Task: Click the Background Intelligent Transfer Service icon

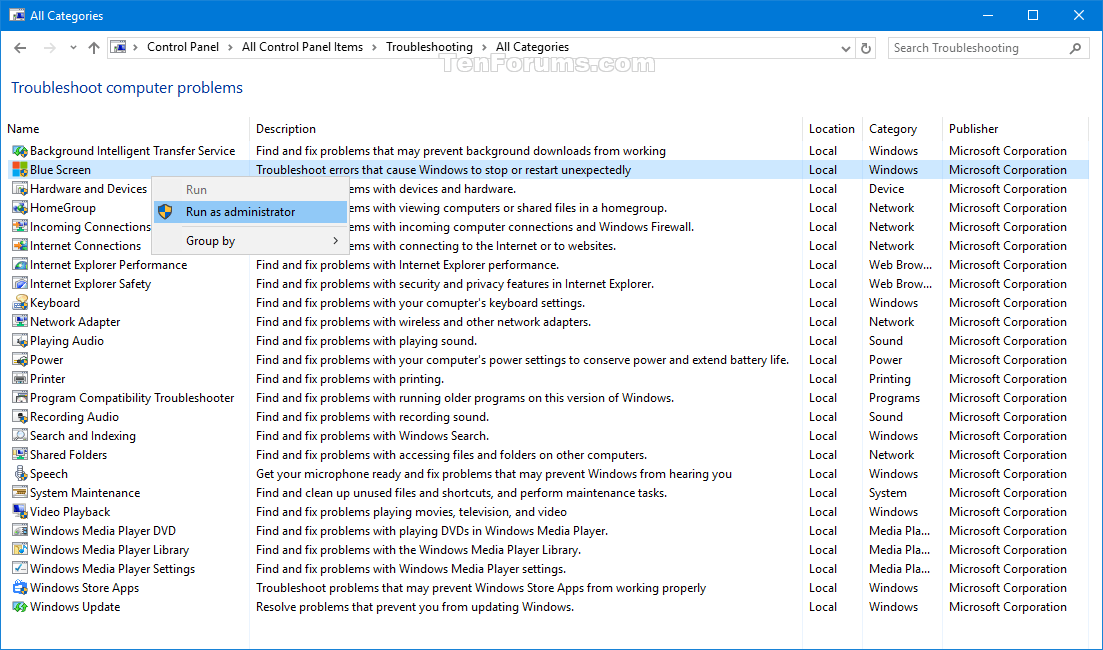Action: click(20, 151)
